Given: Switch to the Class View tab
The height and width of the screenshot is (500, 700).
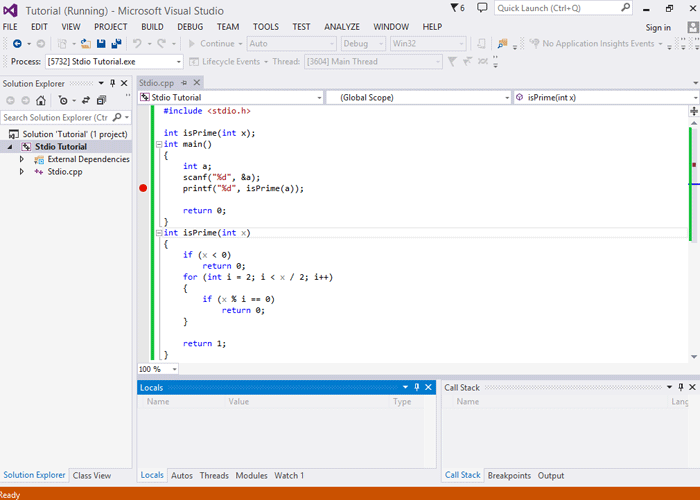Looking at the screenshot, I should pos(92,475).
